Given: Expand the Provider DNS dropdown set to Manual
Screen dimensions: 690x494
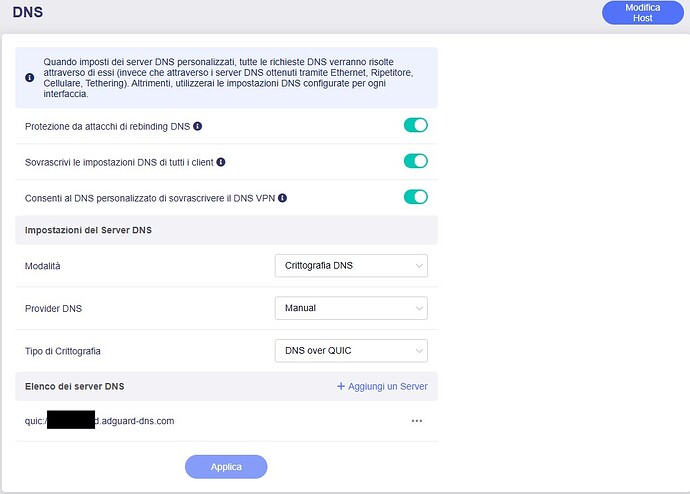Looking at the screenshot, I should click(x=351, y=308).
